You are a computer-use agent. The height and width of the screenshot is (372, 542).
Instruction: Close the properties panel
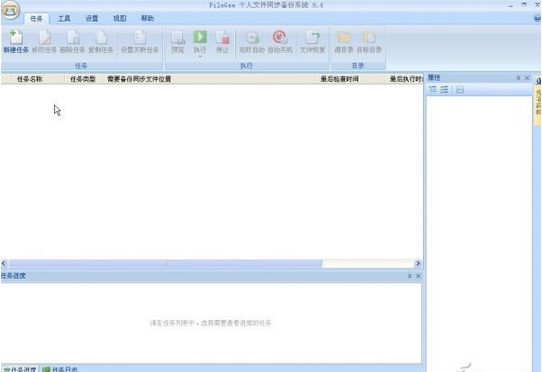(x=527, y=78)
